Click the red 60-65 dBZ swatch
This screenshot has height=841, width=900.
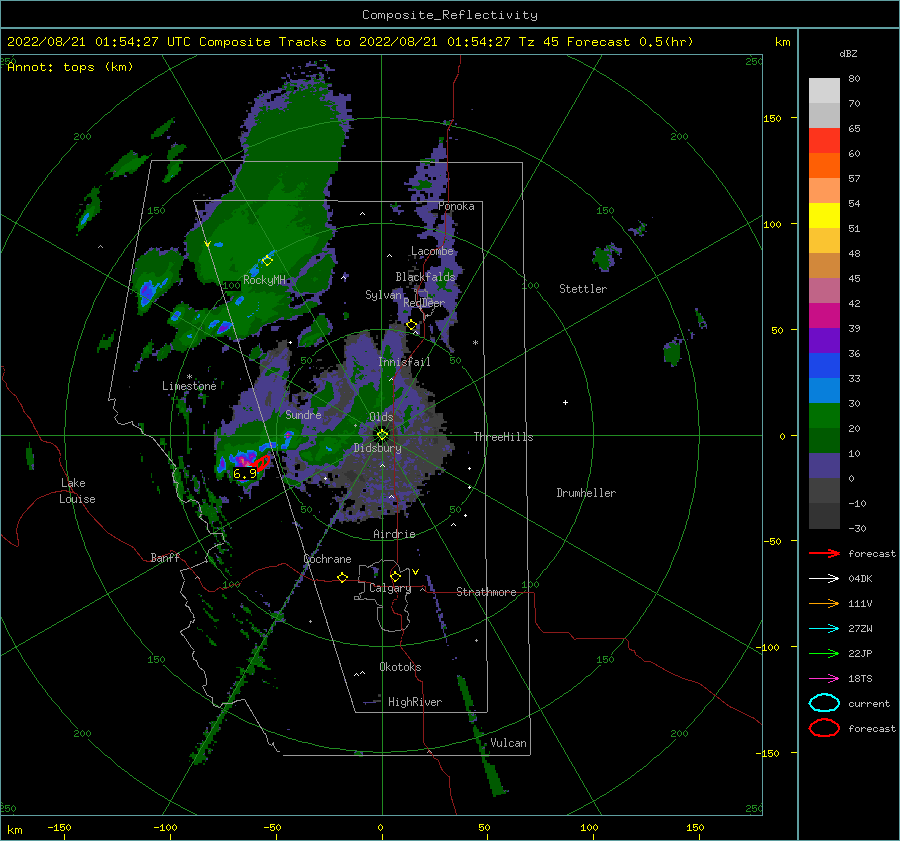point(824,141)
